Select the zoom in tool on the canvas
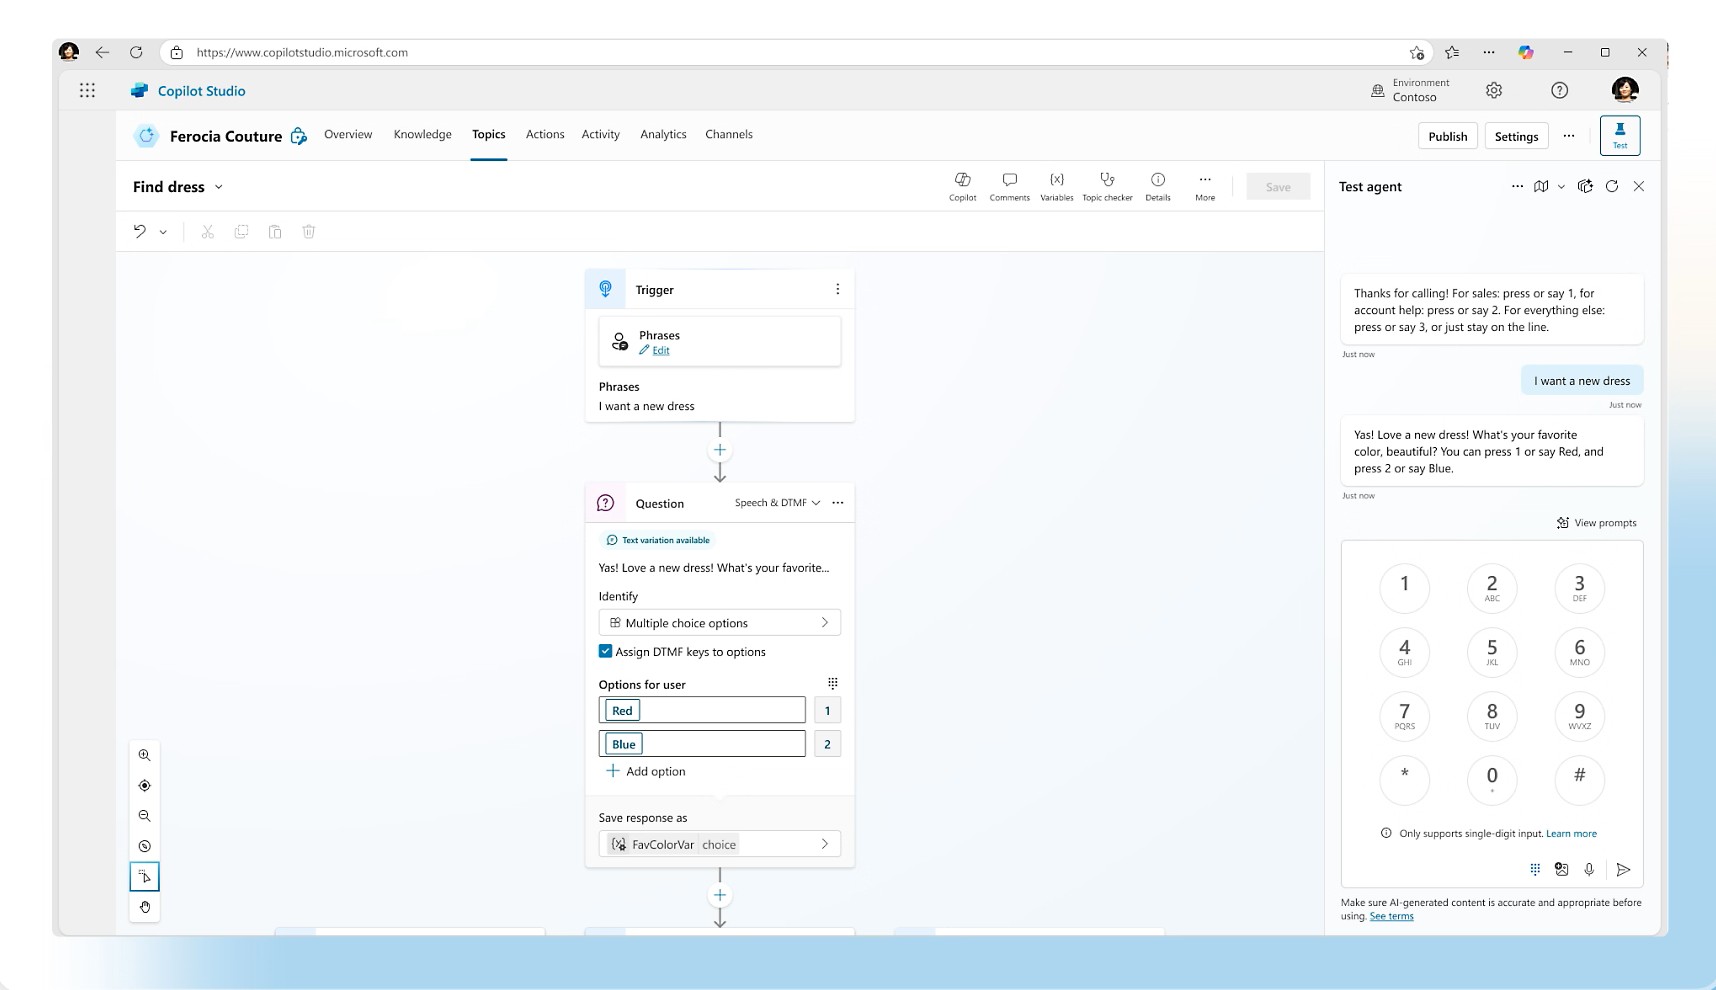 coord(144,755)
